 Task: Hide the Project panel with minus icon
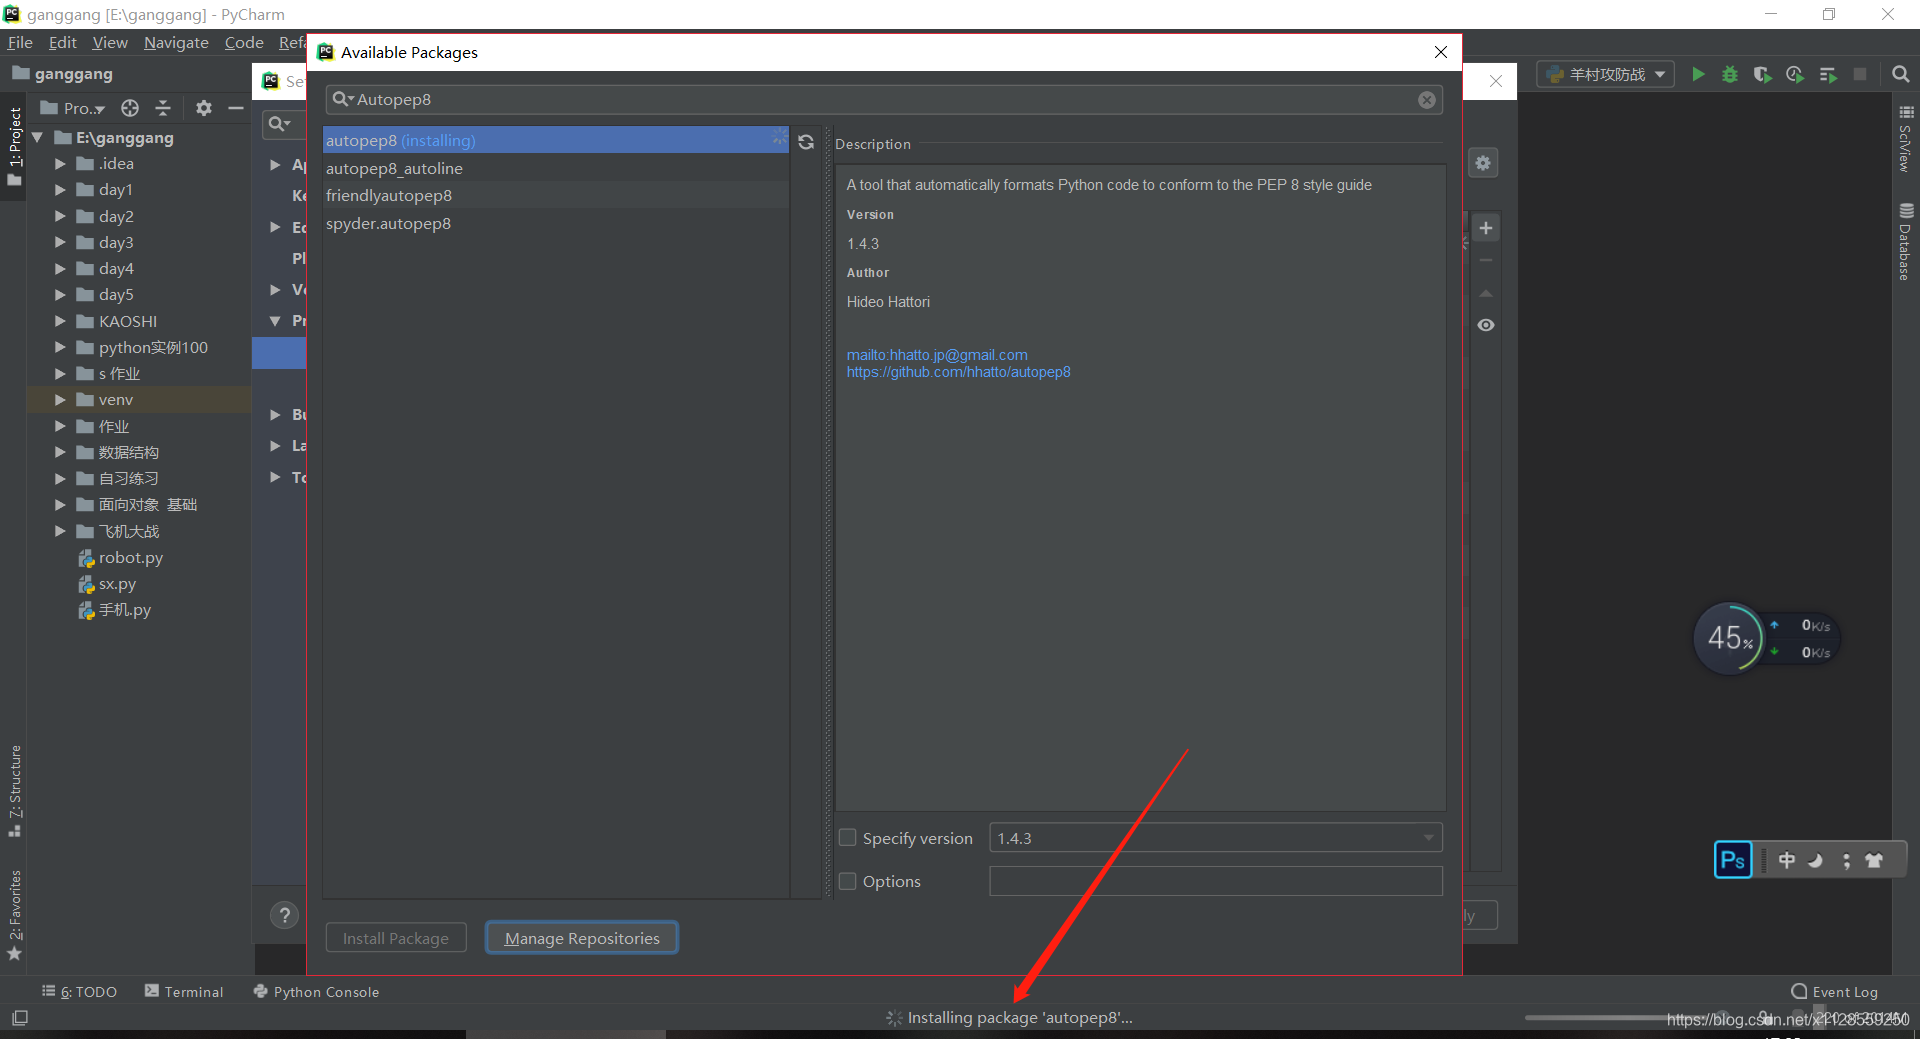pos(236,108)
